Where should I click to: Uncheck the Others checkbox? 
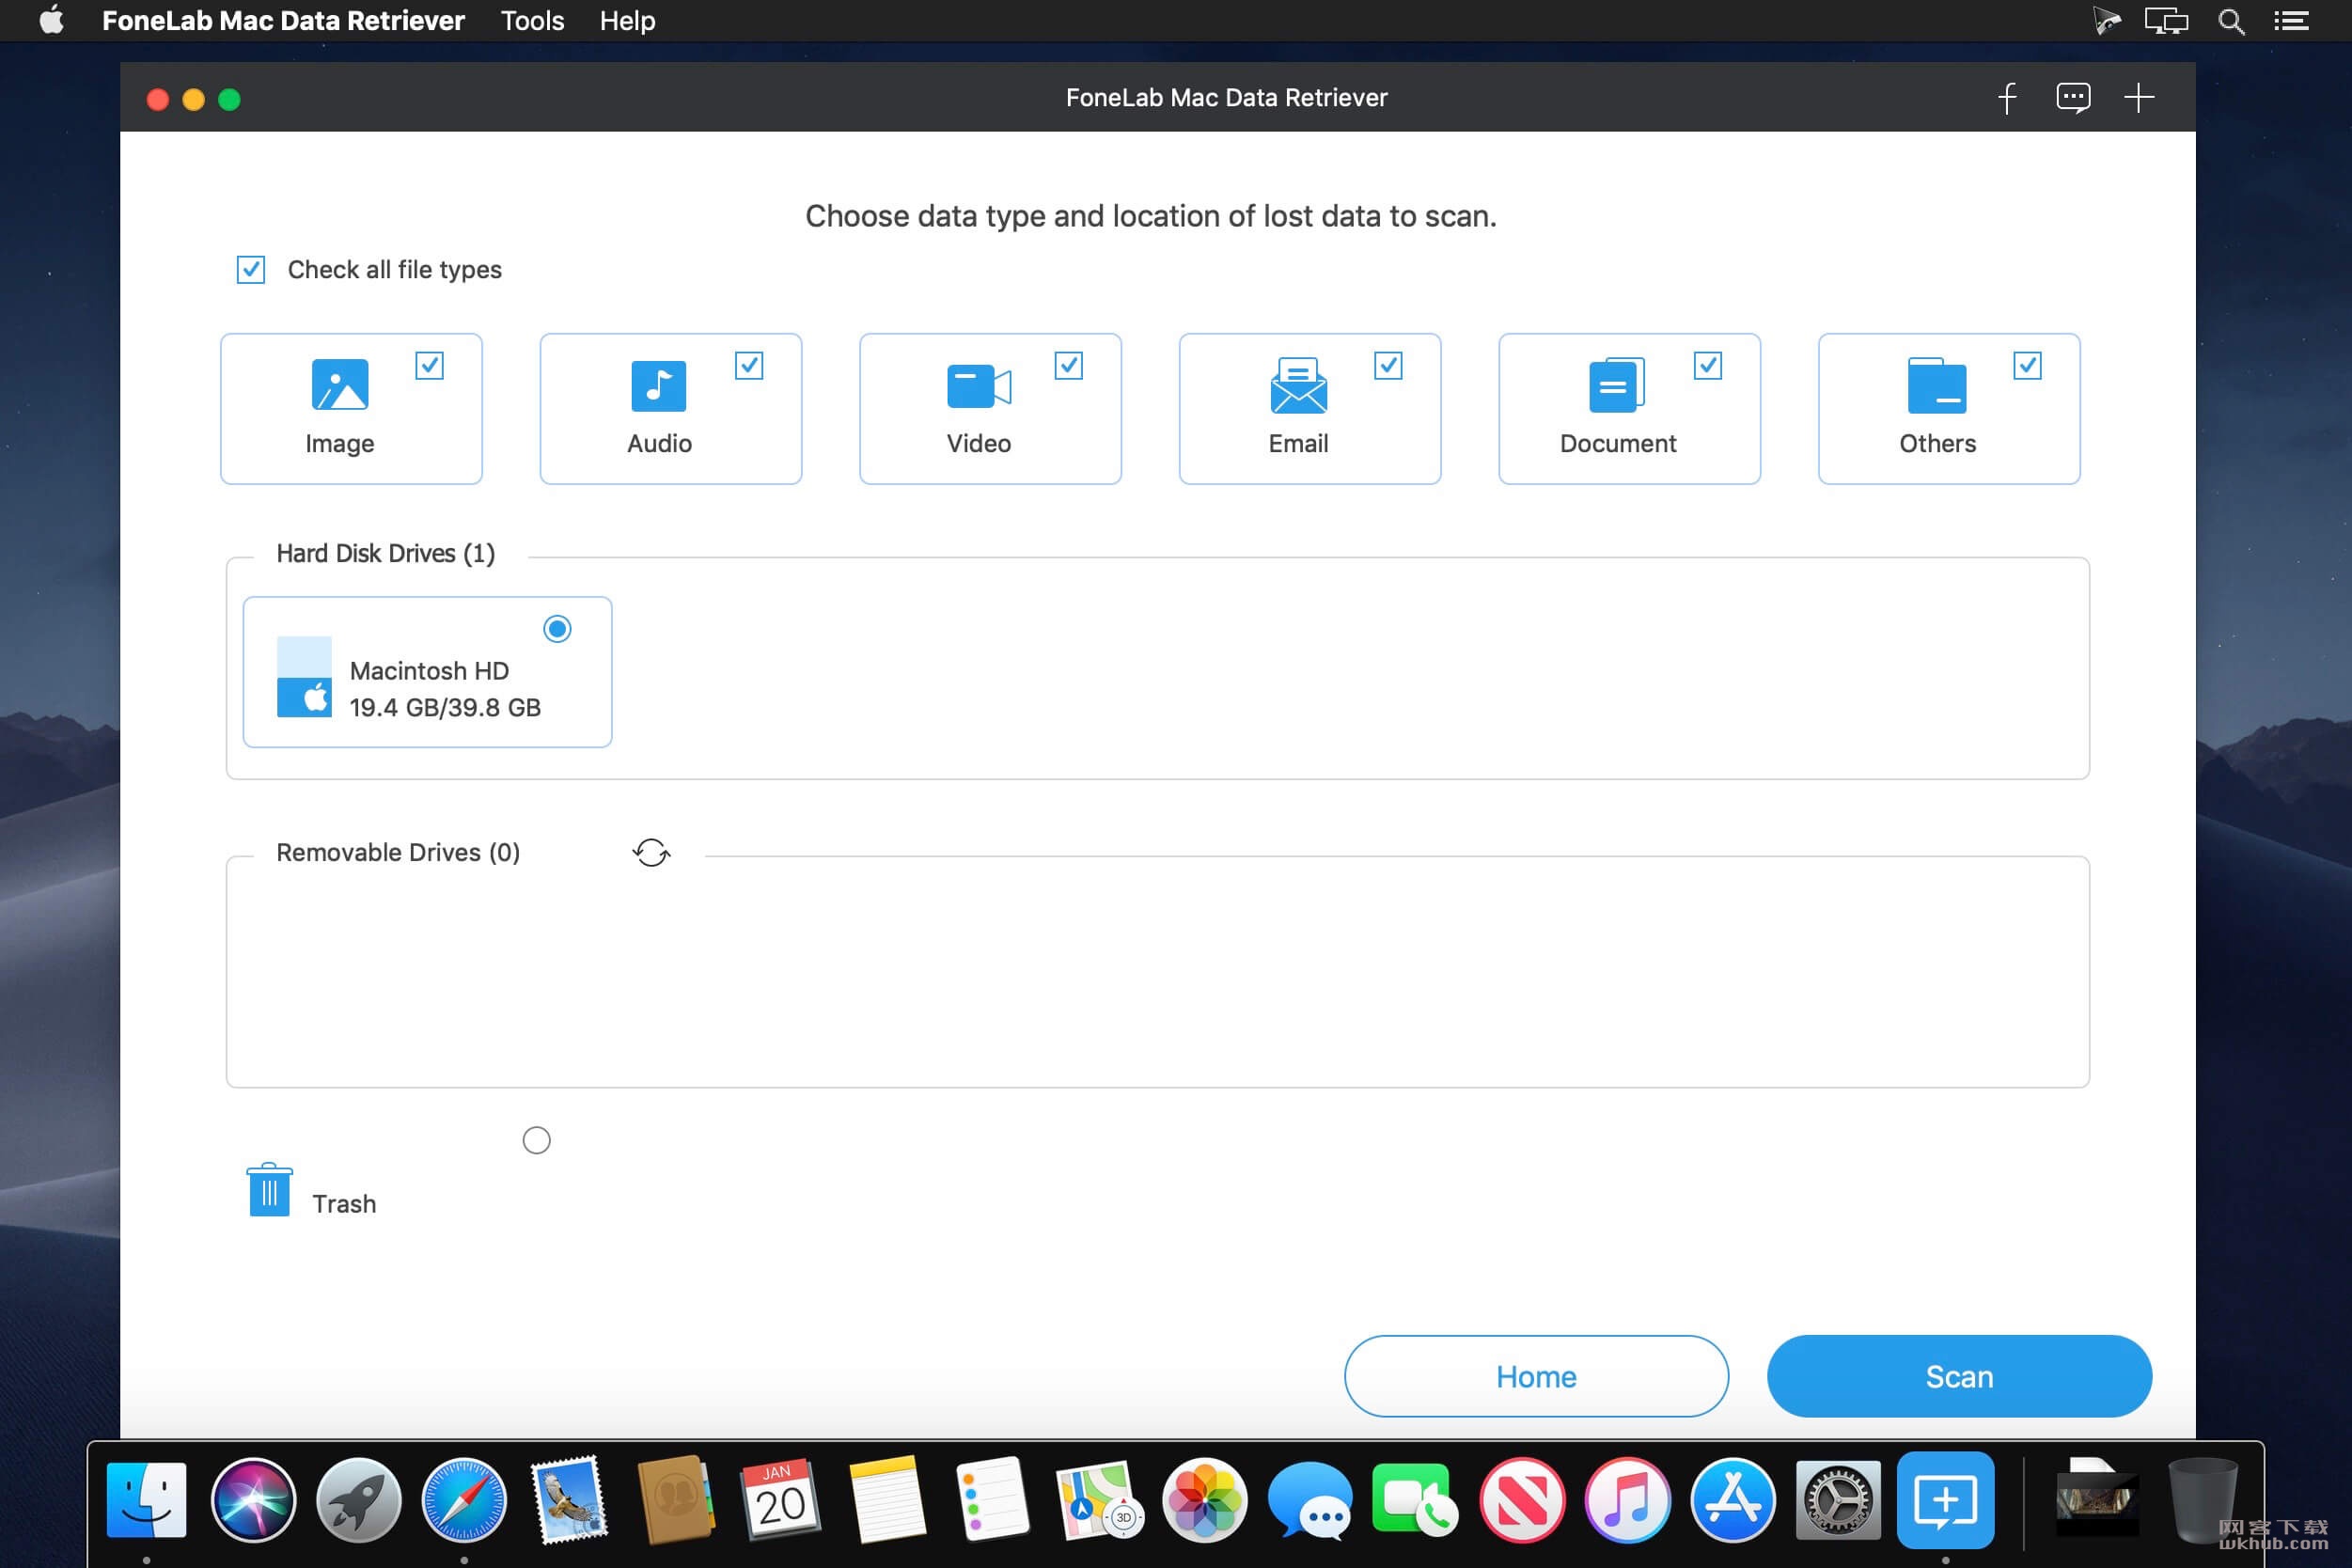click(2027, 365)
